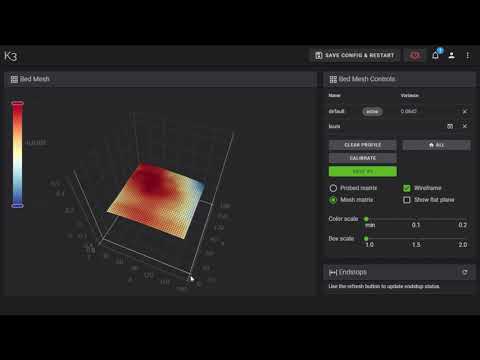The image size is (480, 360).
Task: Click the Bed Mesh panel grid icon
Action: 14,79
